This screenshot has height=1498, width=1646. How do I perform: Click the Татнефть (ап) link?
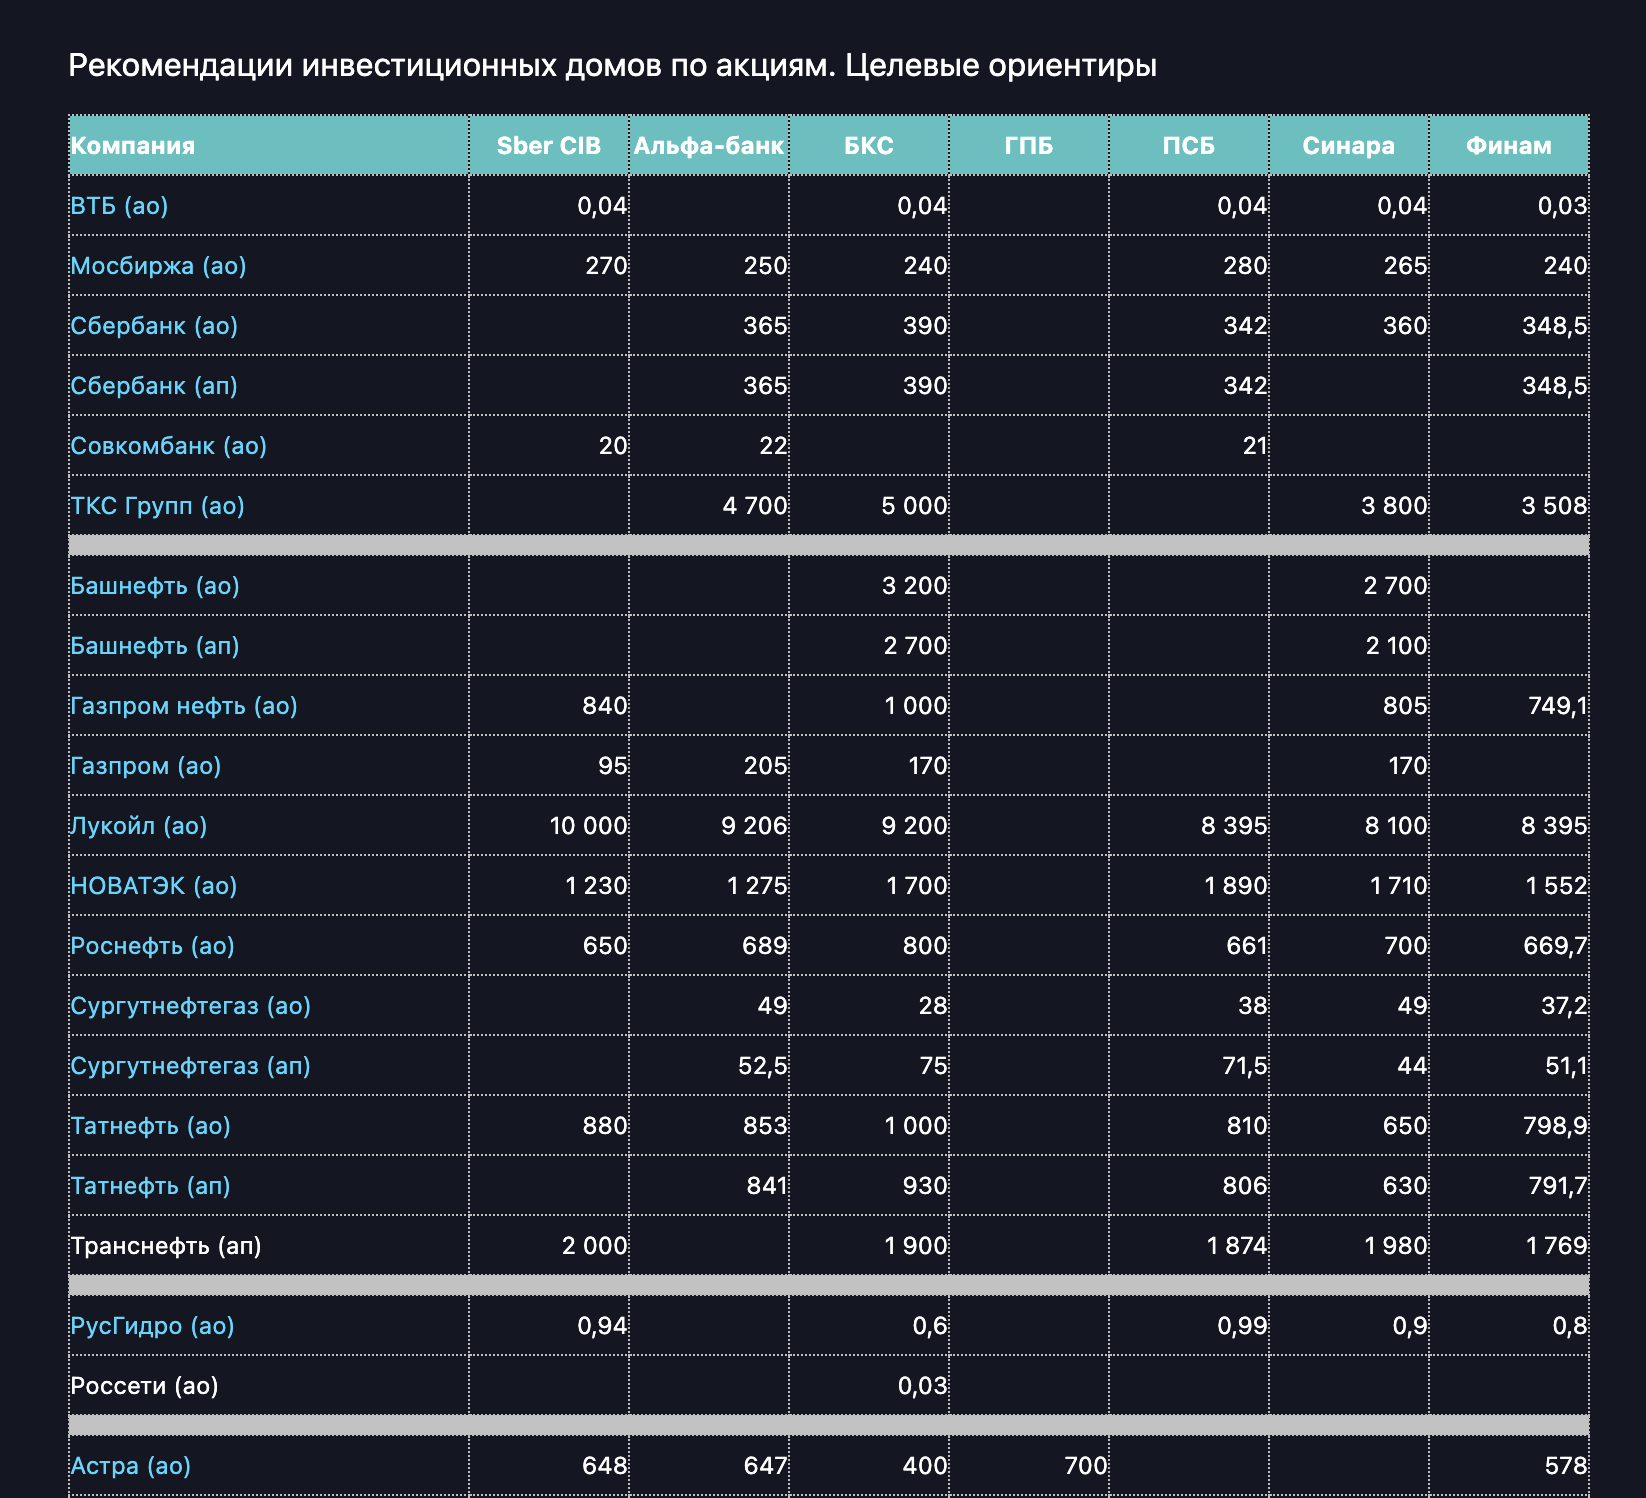point(150,1186)
